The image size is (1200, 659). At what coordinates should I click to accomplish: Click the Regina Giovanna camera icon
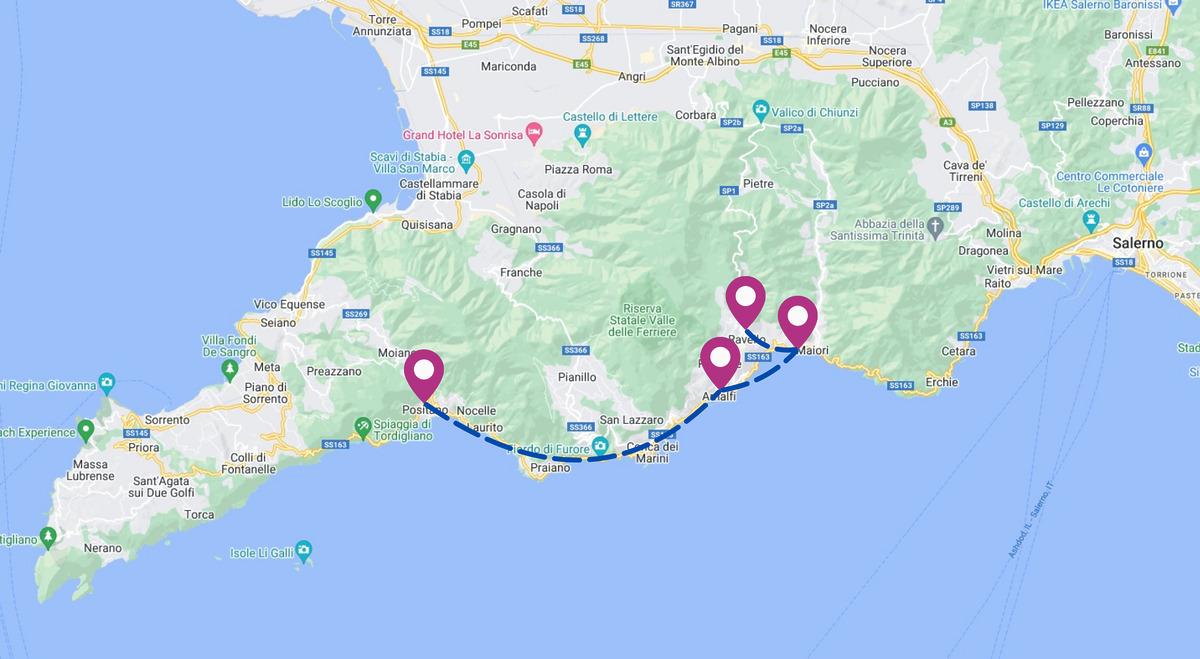[107, 384]
